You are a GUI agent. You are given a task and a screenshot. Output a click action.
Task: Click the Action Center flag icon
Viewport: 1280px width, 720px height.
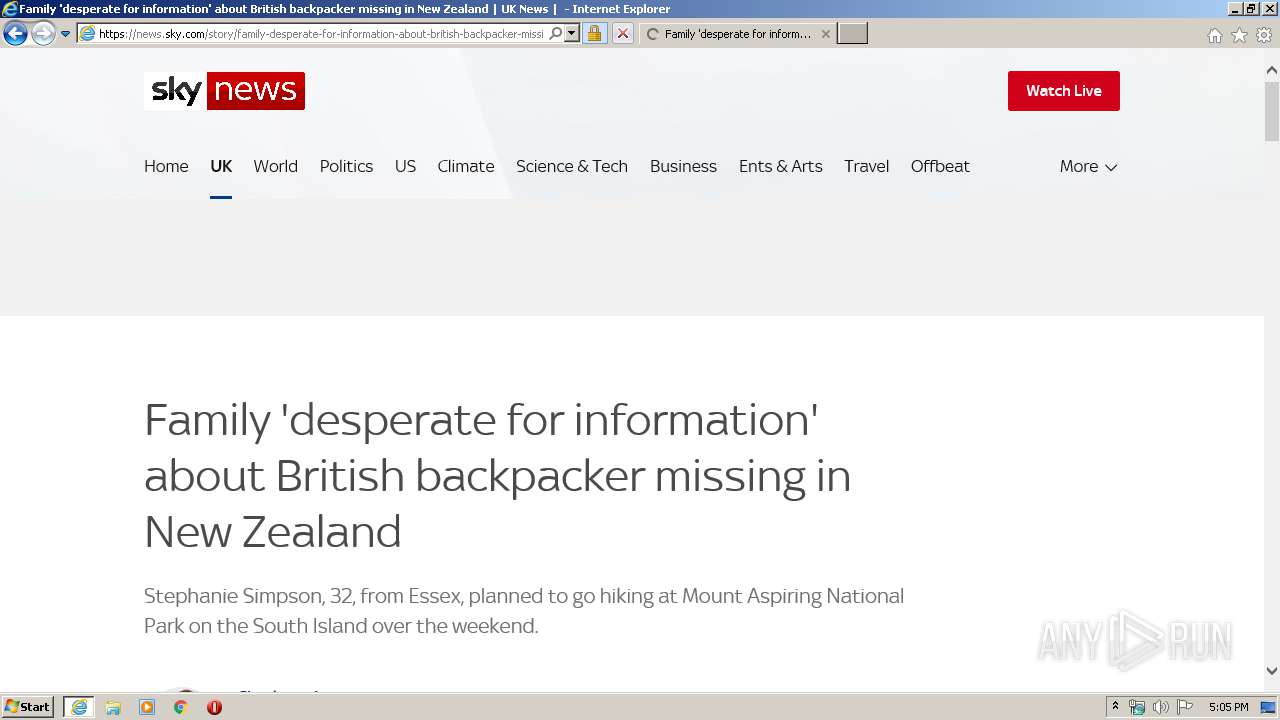pyautogui.click(x=1185, y=707)
